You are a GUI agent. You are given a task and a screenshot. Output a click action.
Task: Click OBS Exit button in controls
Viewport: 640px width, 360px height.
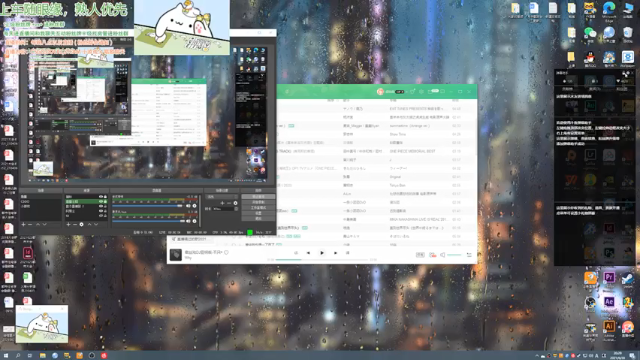tap(258, 218)
